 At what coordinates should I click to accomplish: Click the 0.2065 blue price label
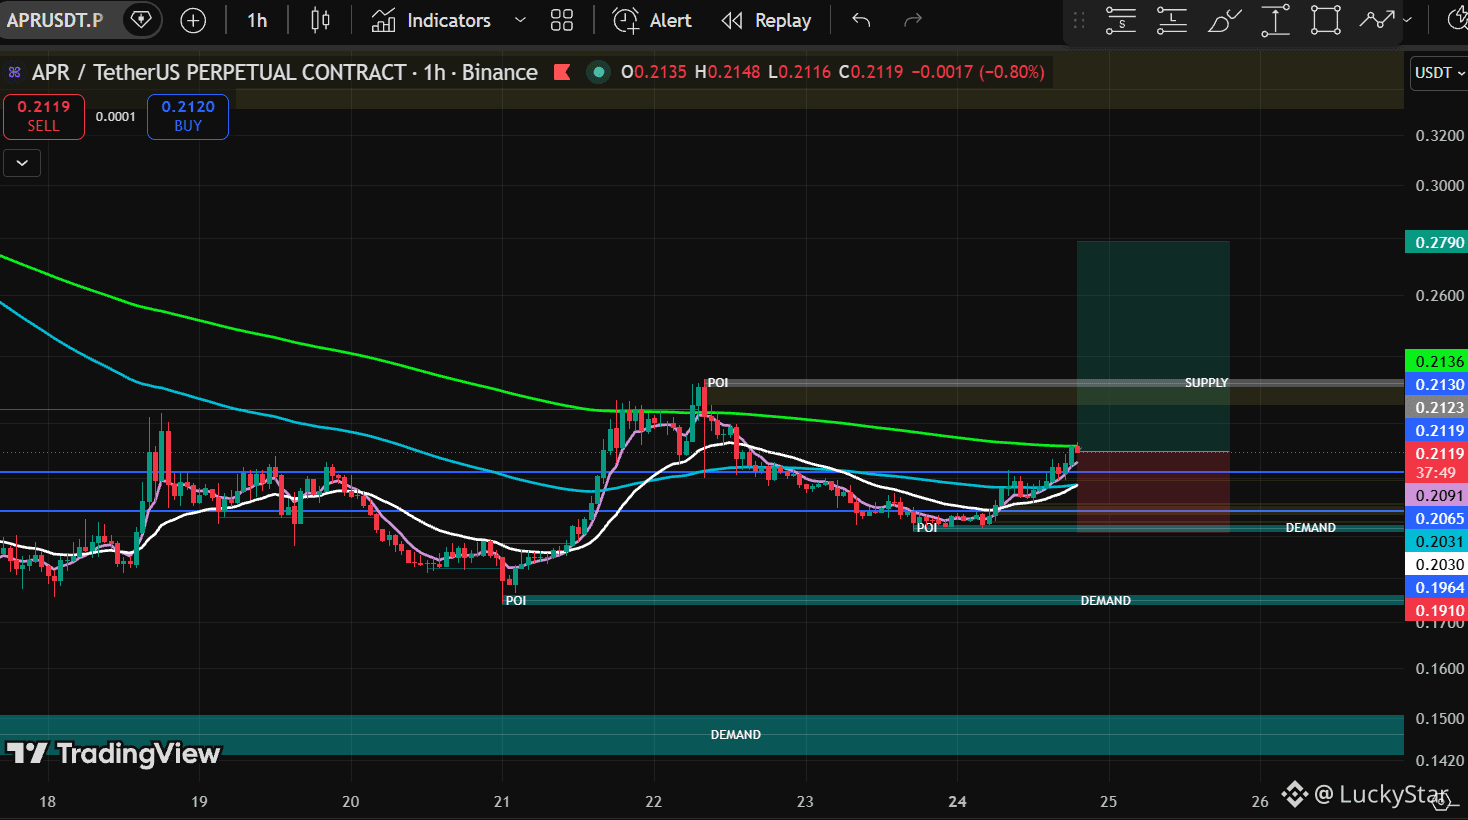point(1436,518)
